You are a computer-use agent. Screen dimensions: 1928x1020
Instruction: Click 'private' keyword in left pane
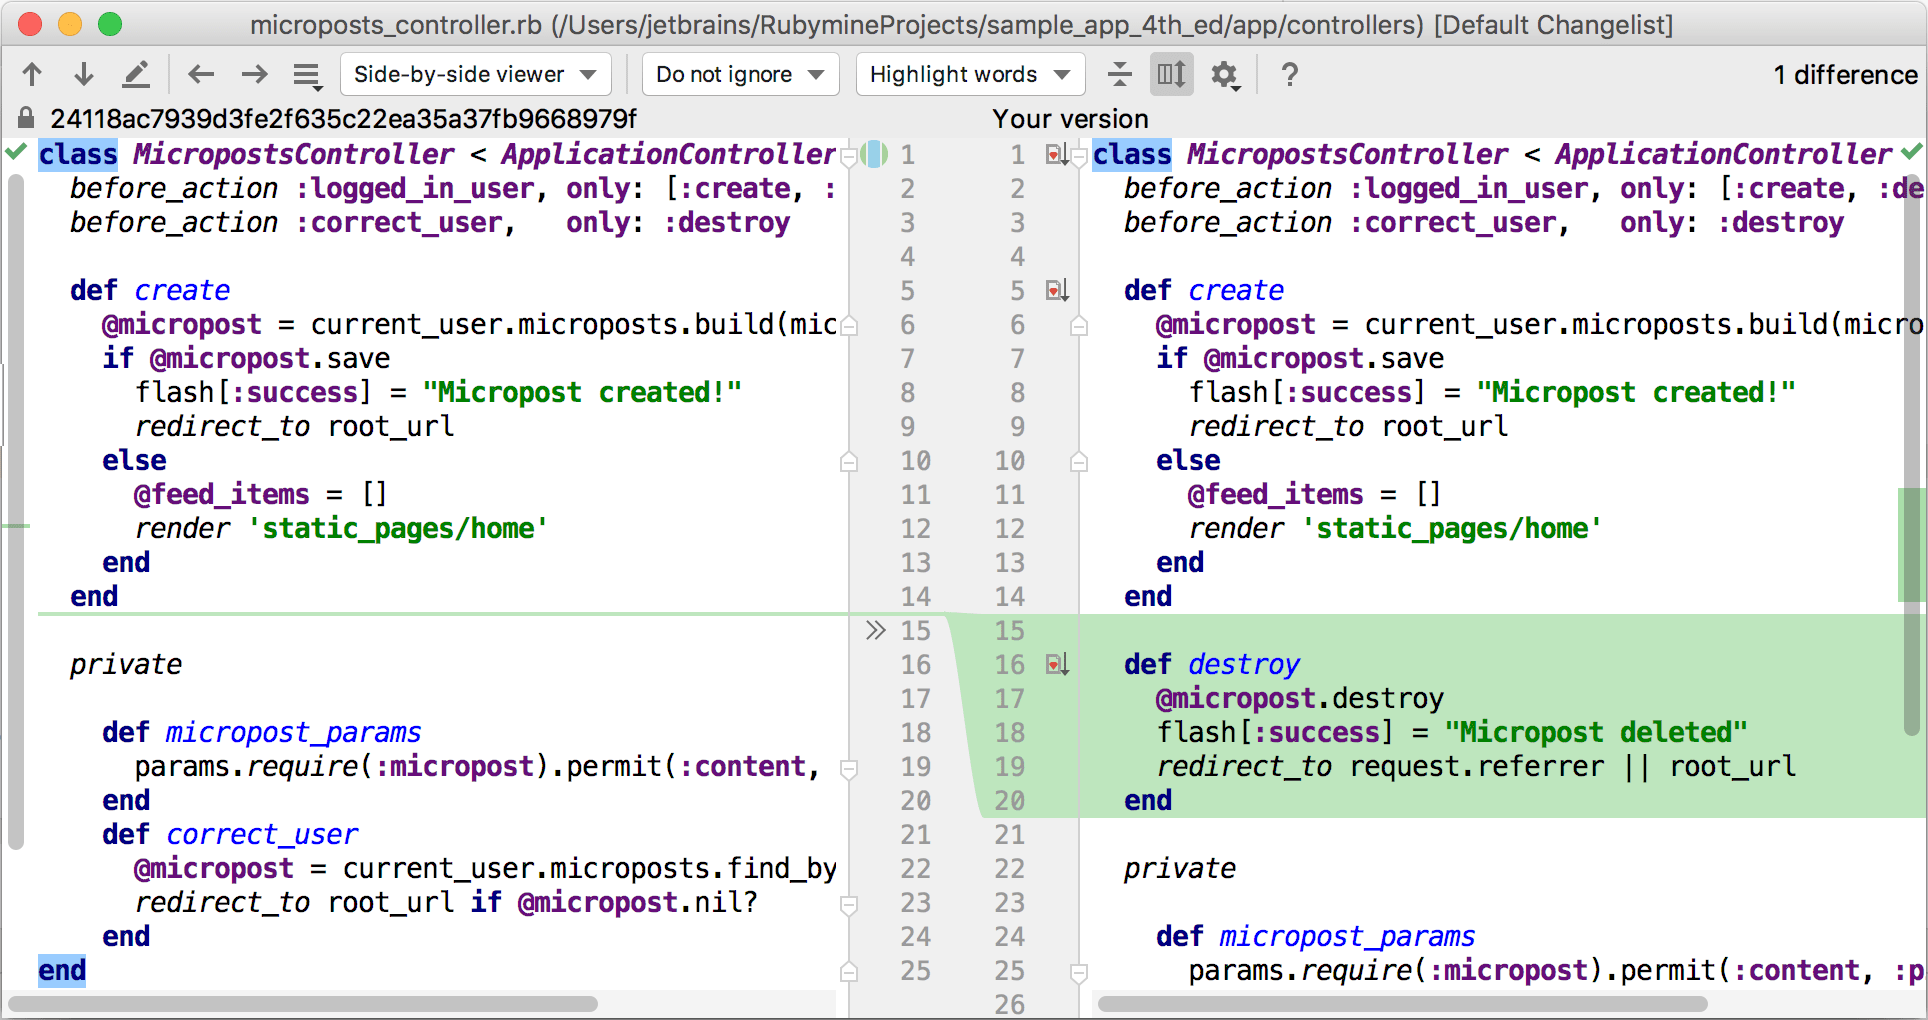pyautogui.click(x=126, y=664)
